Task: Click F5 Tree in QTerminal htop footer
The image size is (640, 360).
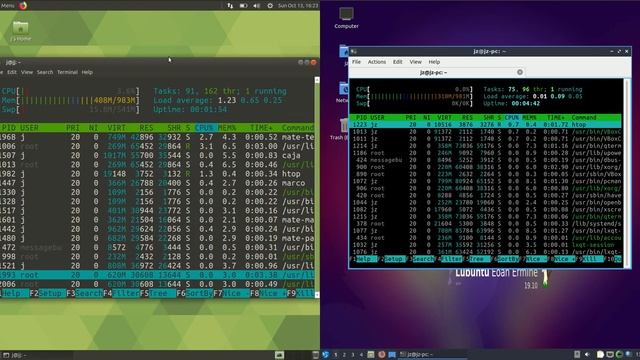Action: pos(478,259)
